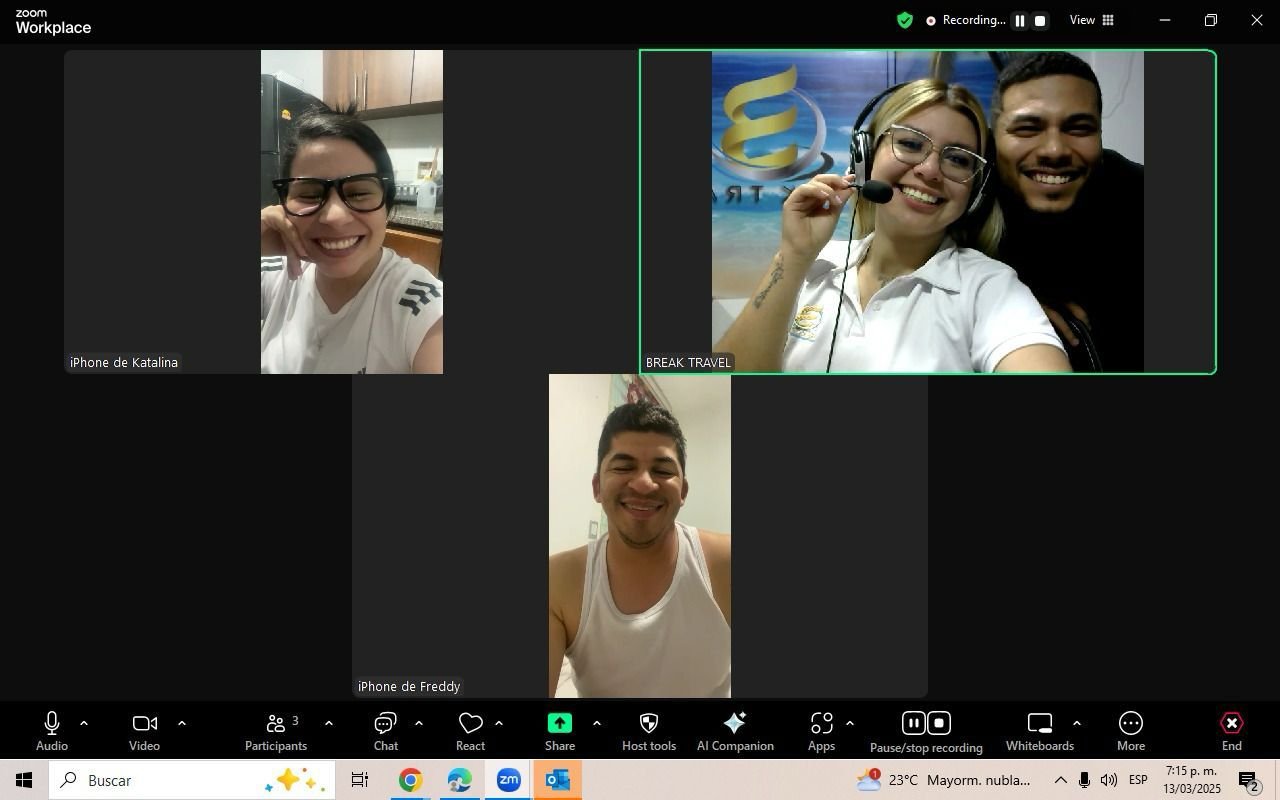1280x800 pixels.
Task: Mute the microphone with Audio button
Action: click(52, 731)
